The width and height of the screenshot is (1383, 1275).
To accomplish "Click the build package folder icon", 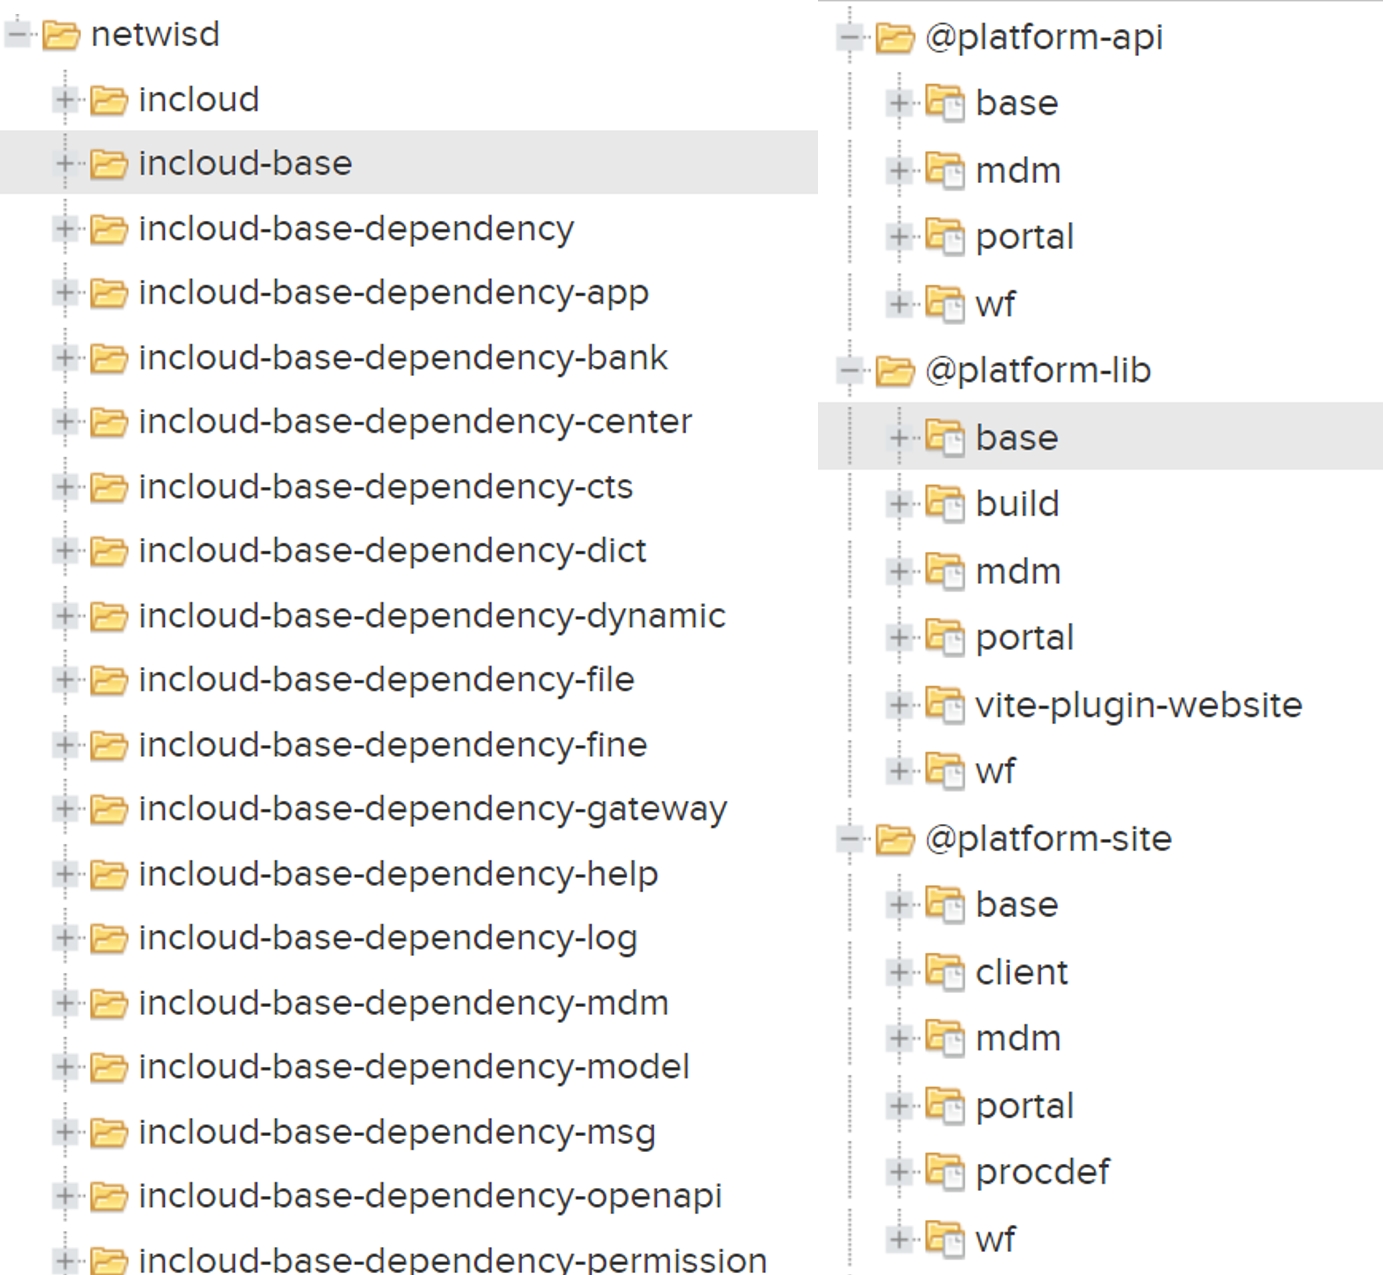I will click(943, 503).
